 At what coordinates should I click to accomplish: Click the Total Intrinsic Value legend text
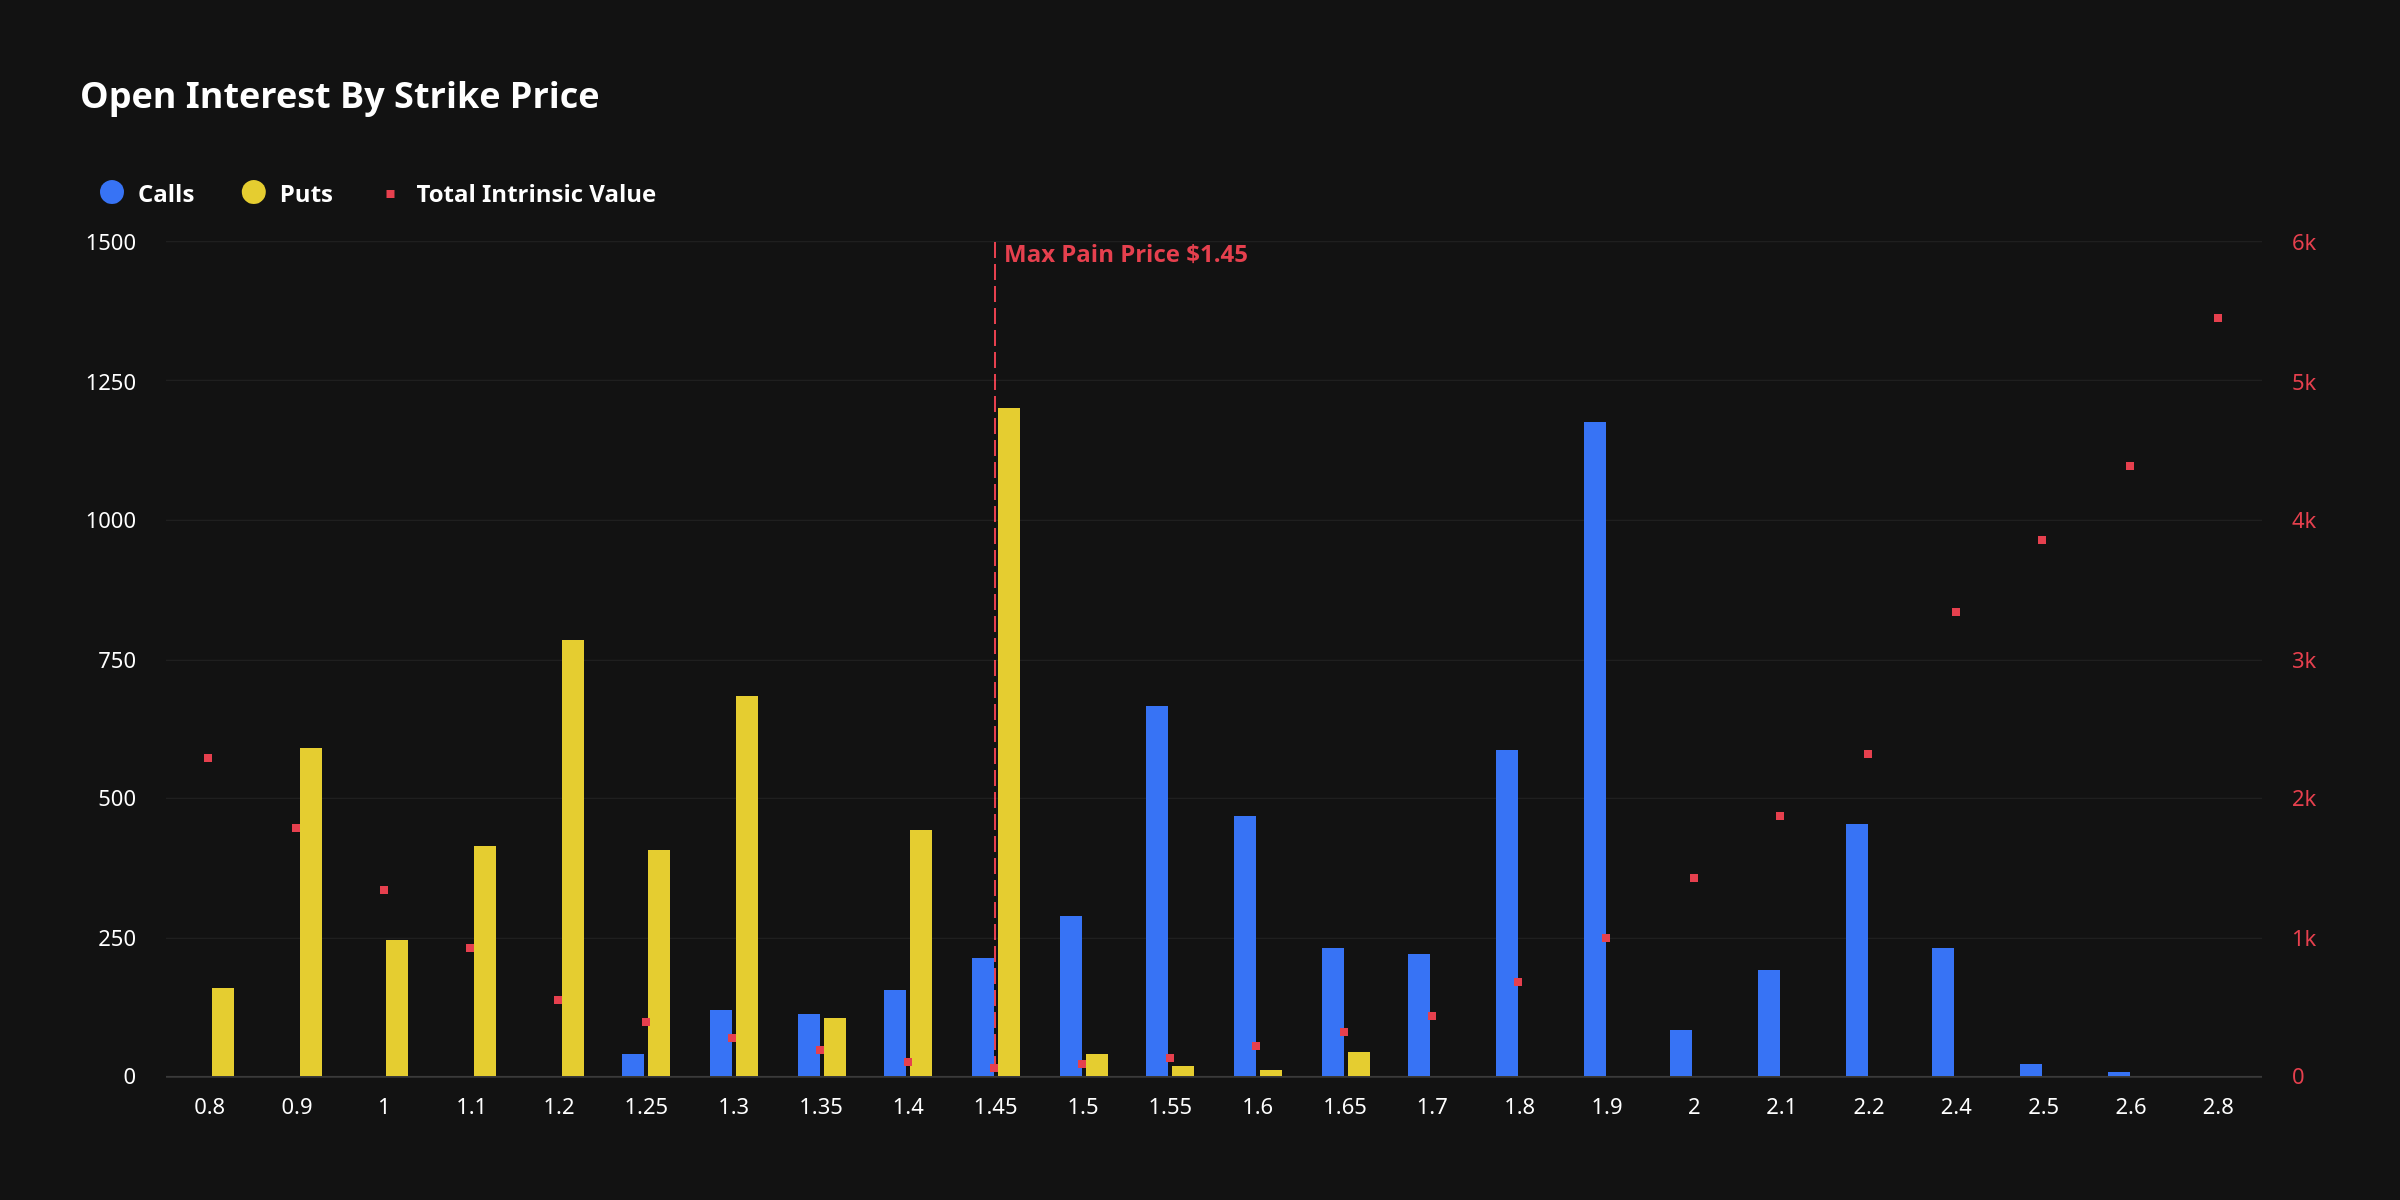534,193
